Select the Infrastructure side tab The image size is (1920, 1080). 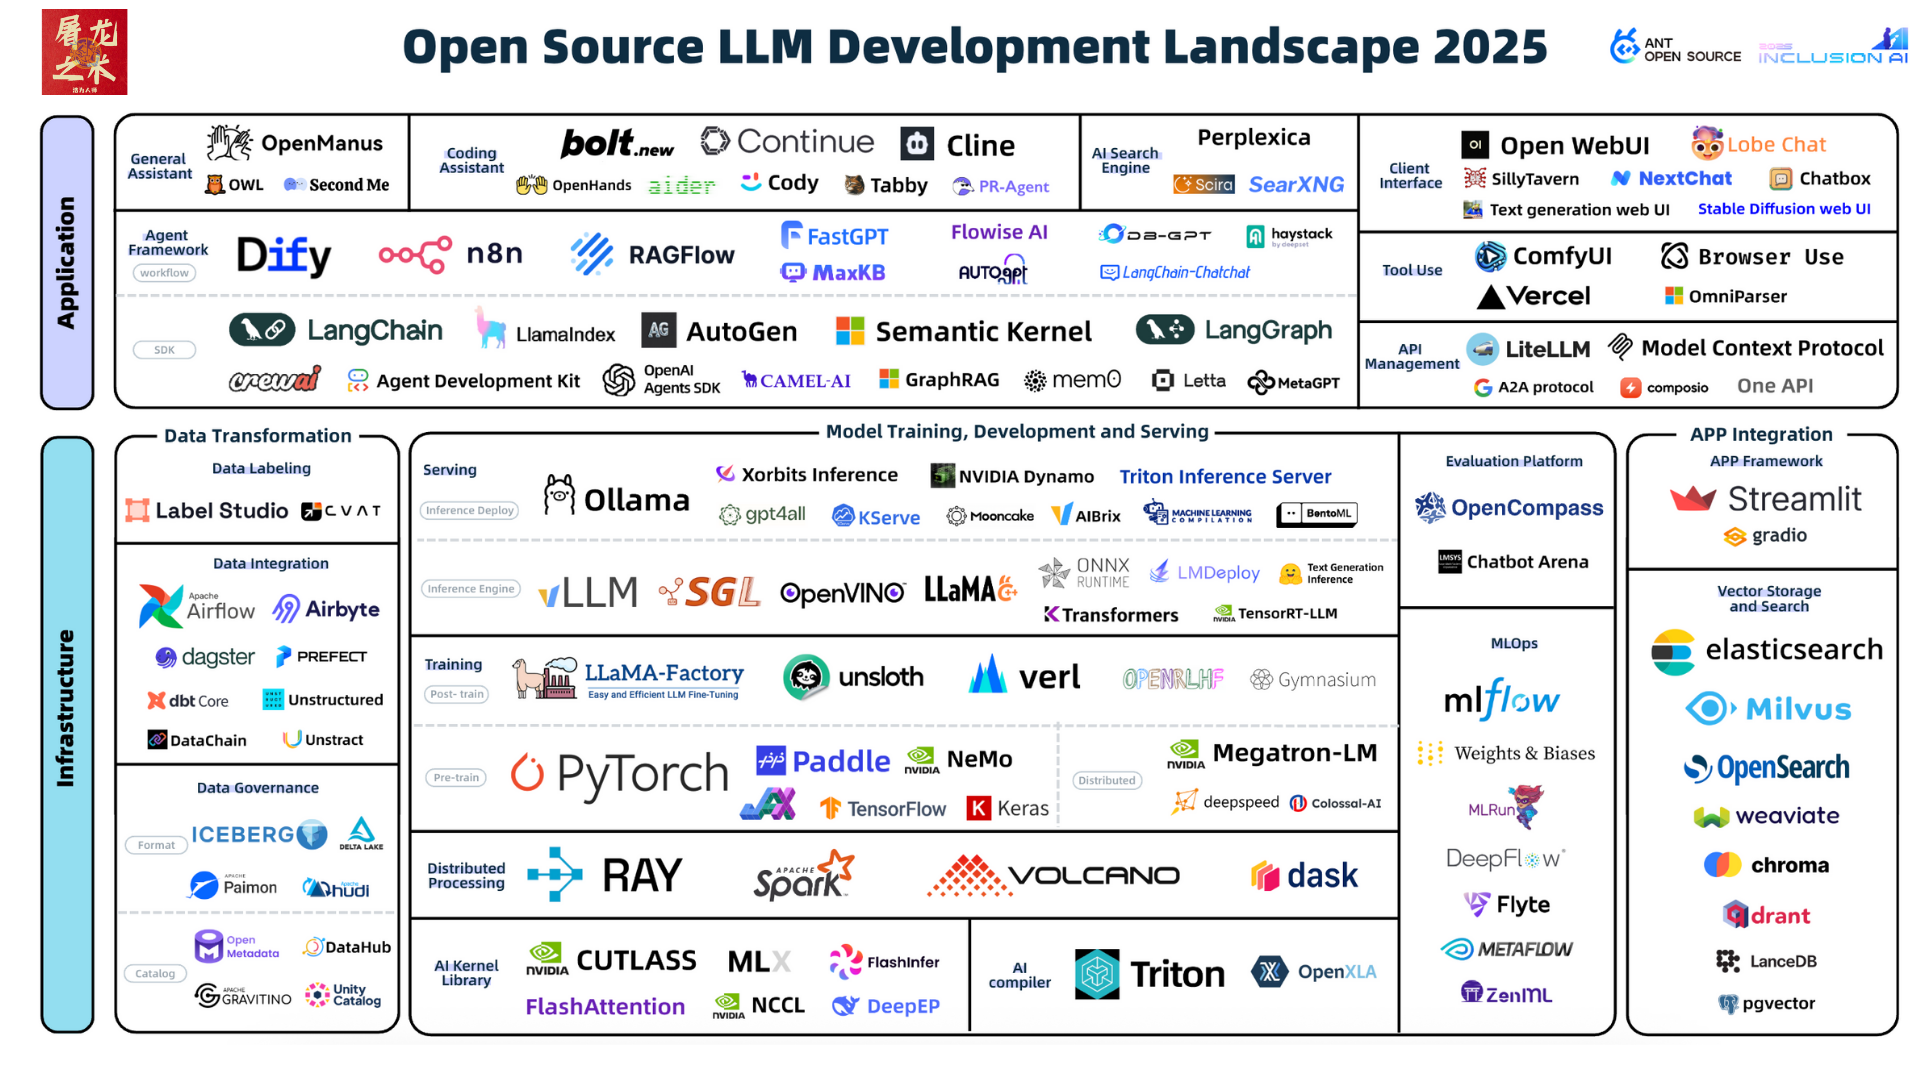pos(67,734)
